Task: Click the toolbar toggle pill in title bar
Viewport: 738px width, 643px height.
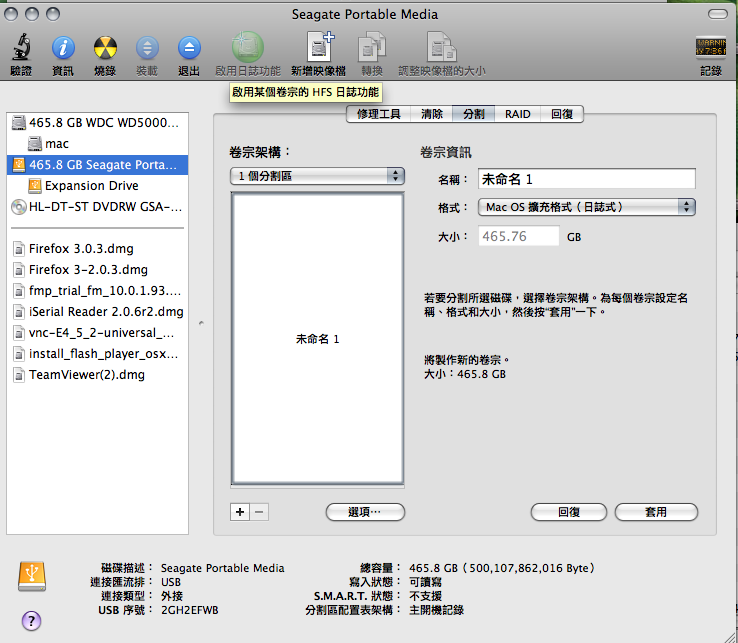Action: pos(718,15)
